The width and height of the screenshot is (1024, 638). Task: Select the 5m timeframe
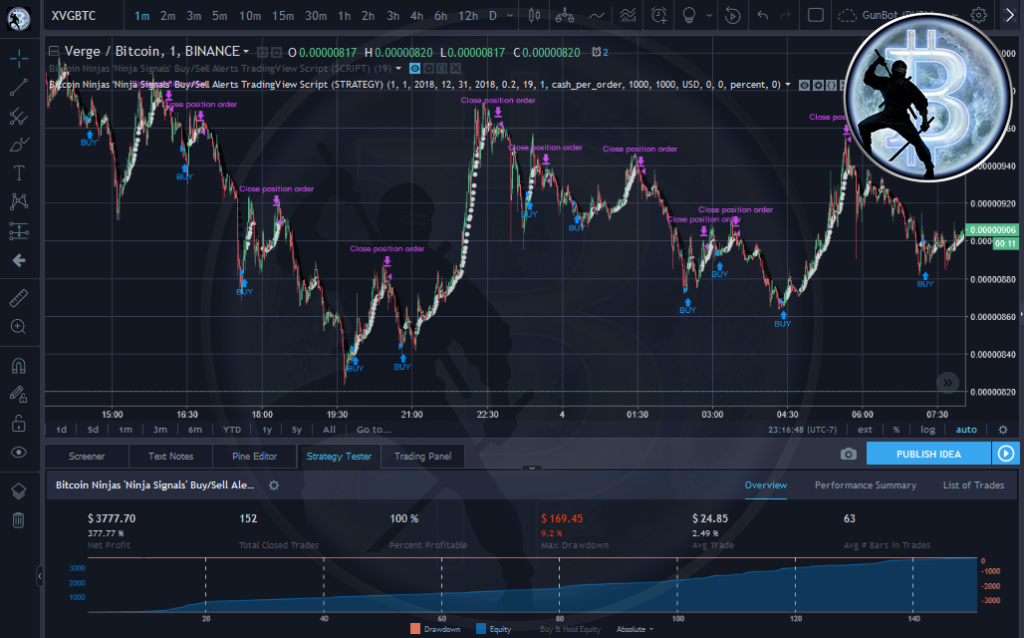pyautogui.click(x=220, y=16)
